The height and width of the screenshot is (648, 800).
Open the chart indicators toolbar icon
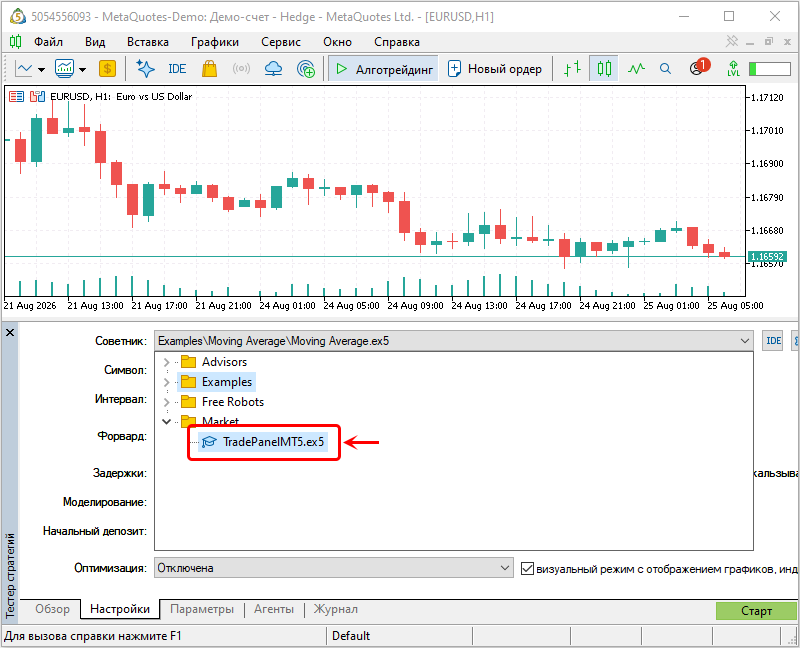click(65, 69)
